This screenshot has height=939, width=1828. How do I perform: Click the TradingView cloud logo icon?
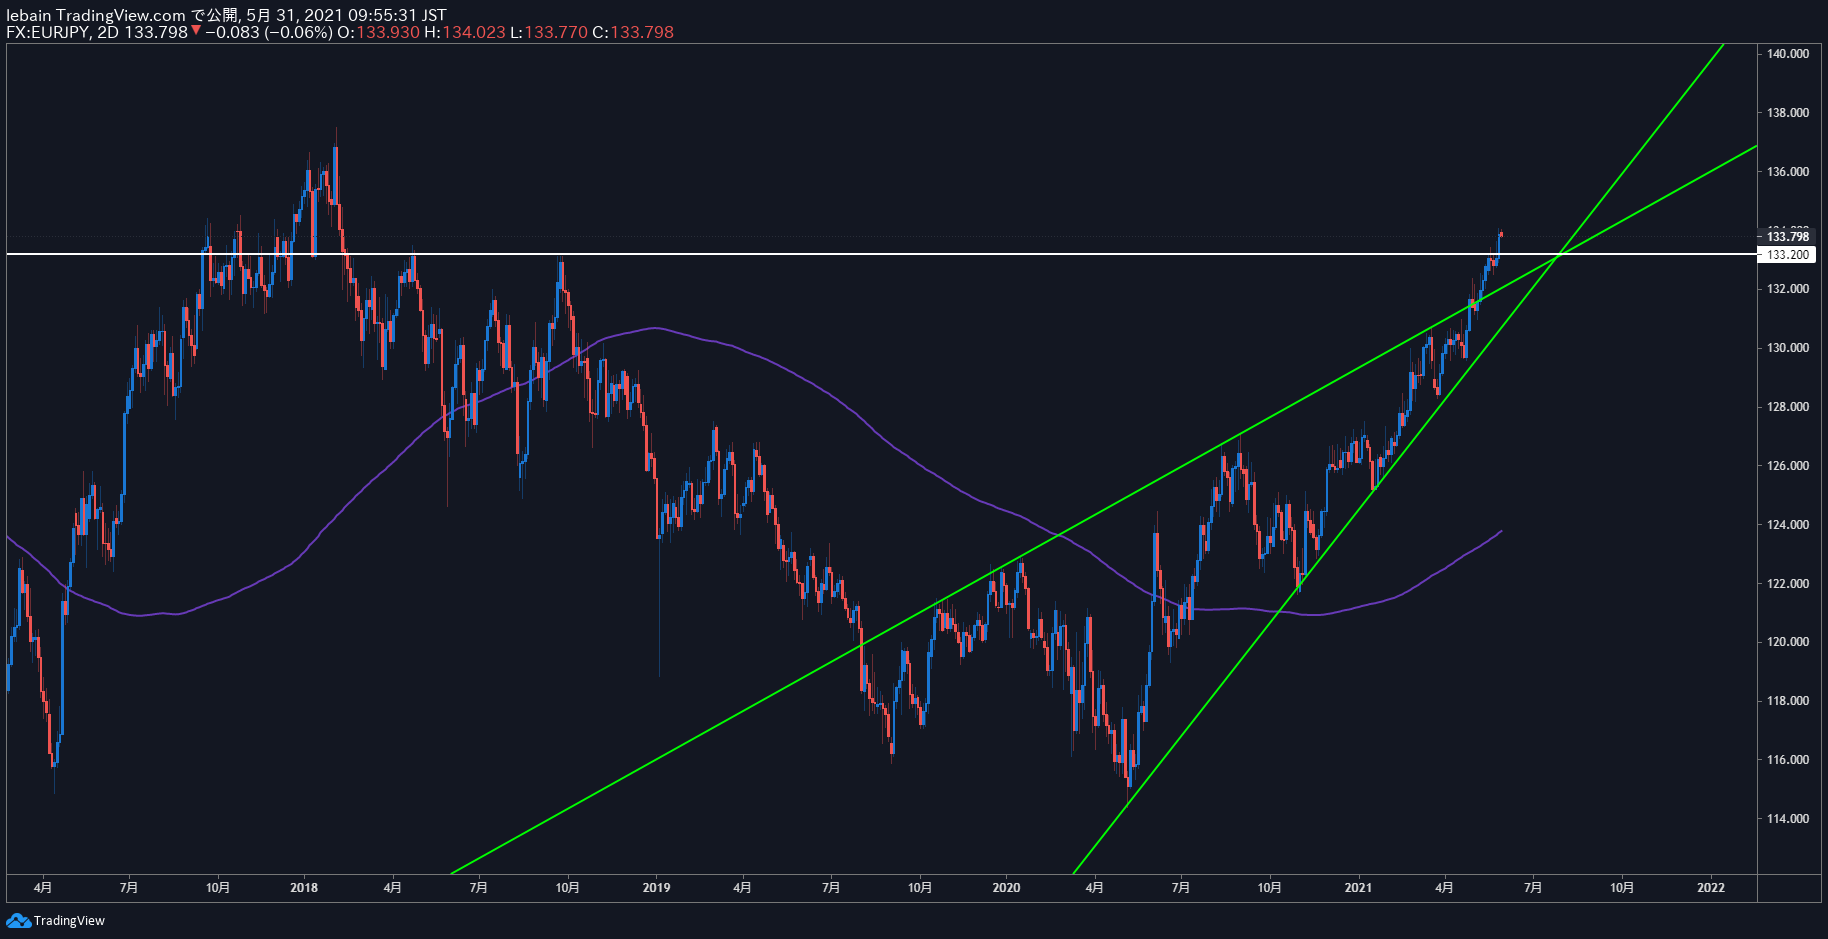point(18,920)
